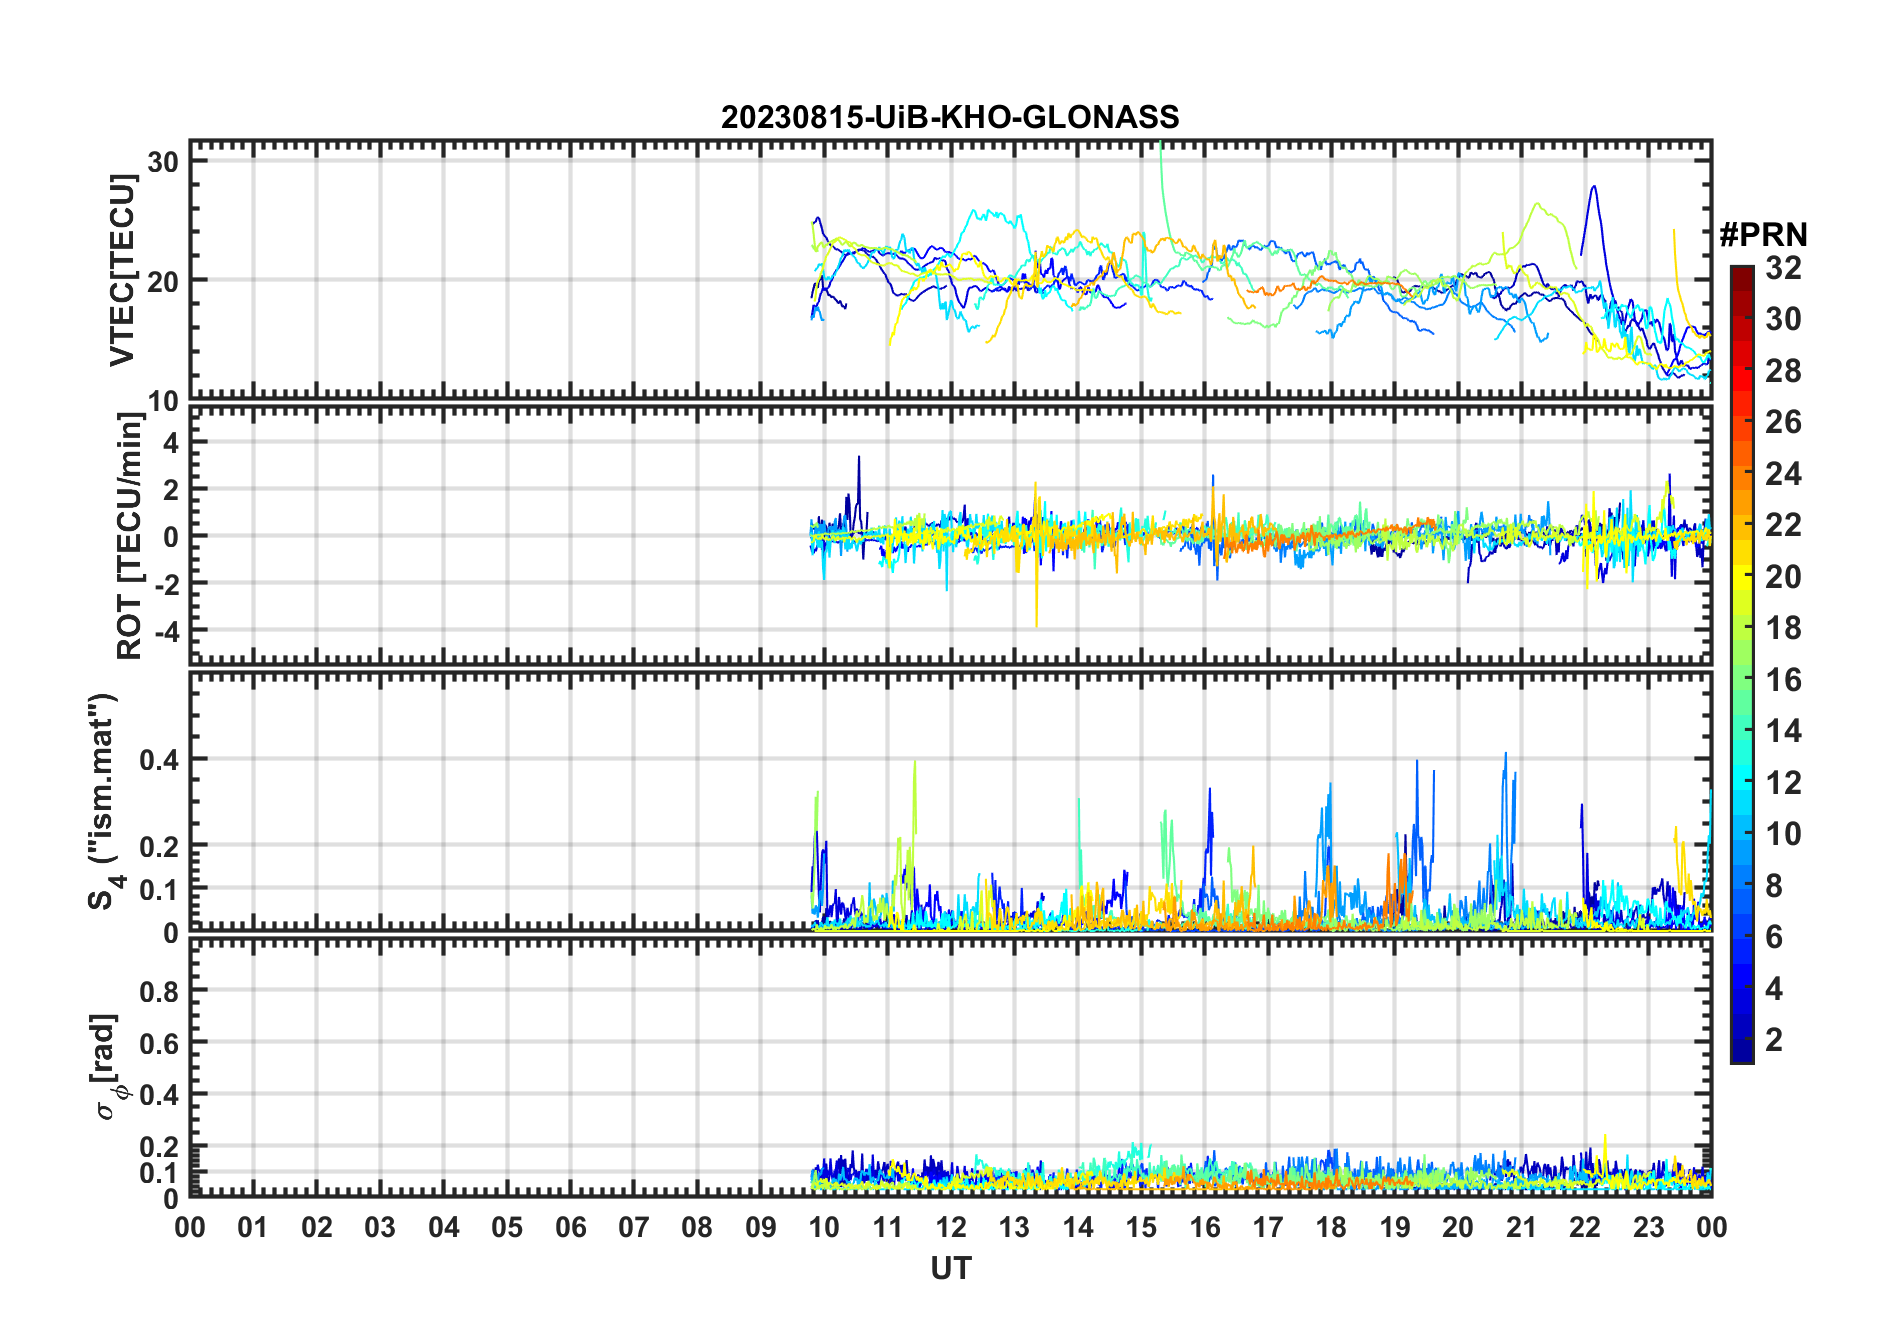Click the UT axis tick label 09
The image size is (1902, 1330).
pos(761,1227)
